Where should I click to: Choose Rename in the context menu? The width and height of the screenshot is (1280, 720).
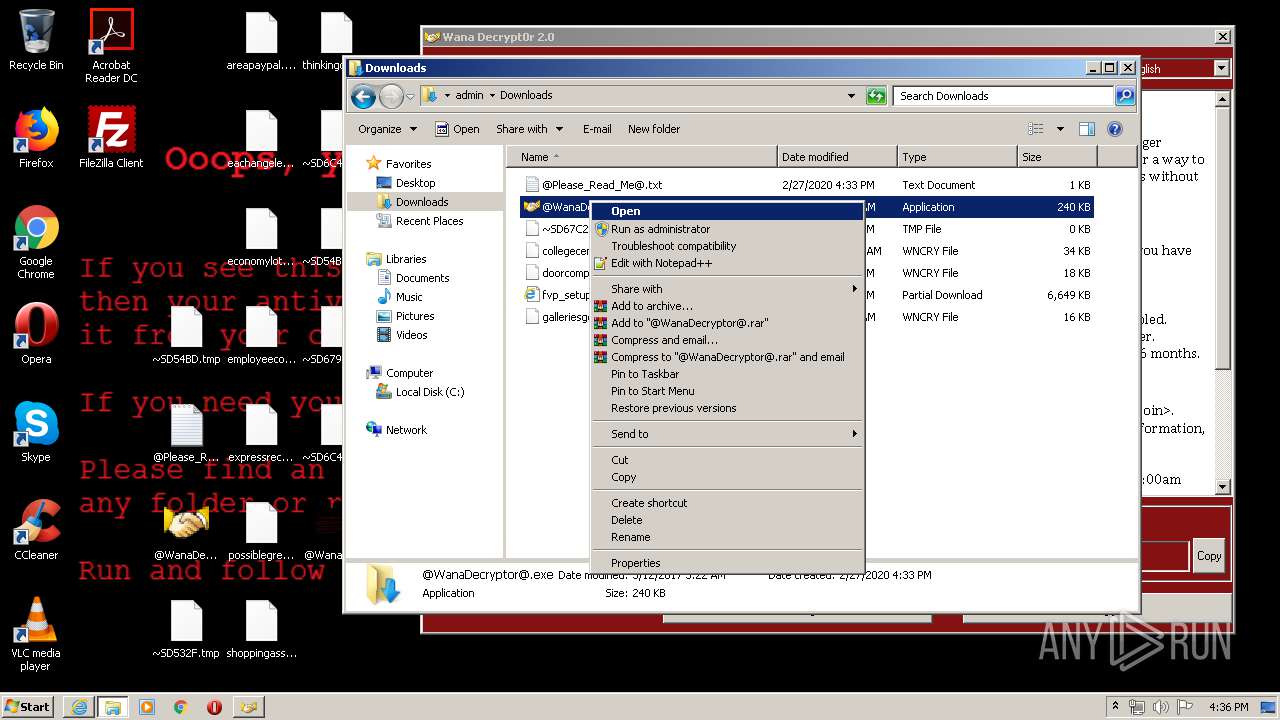(727, 537)
